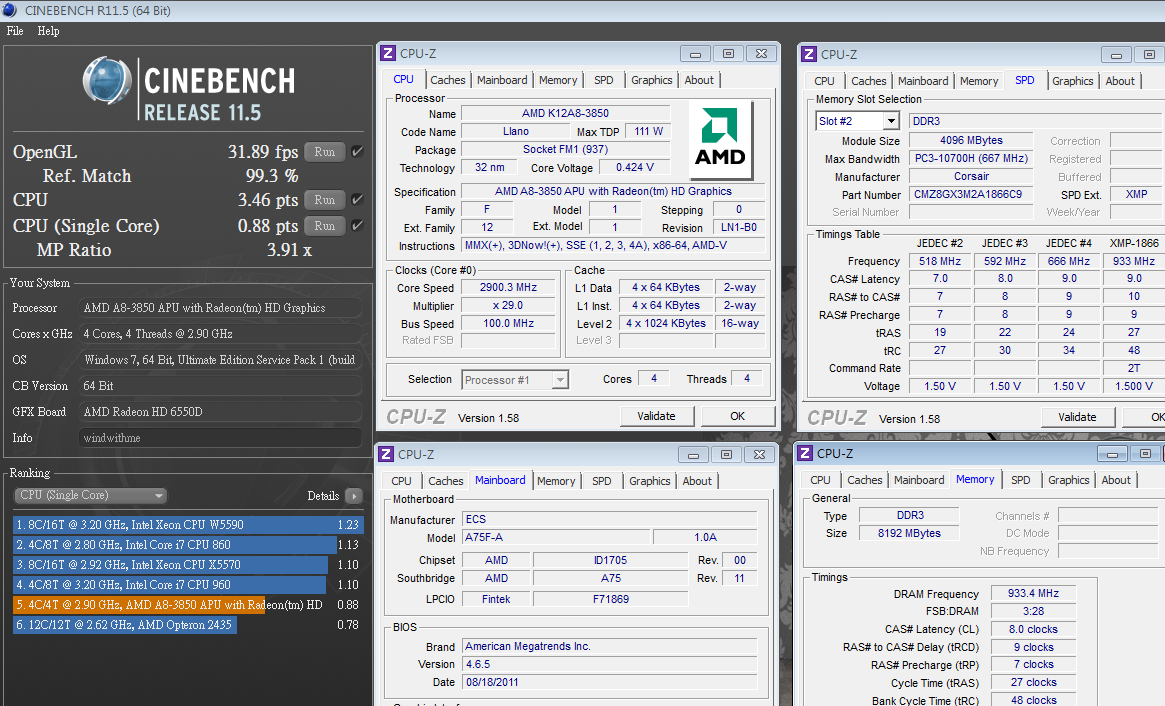Click the CPU-Z Z icon in top-left CPU window

pyautogui.click(x=388, y=54)
